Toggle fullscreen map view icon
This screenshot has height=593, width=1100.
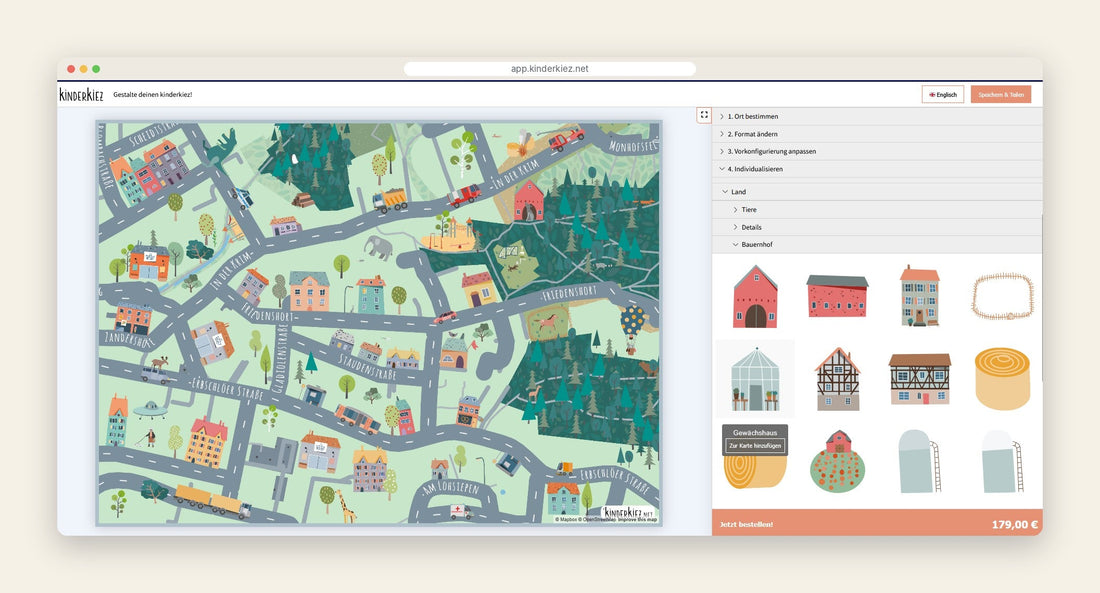click(x=704, y=115)
